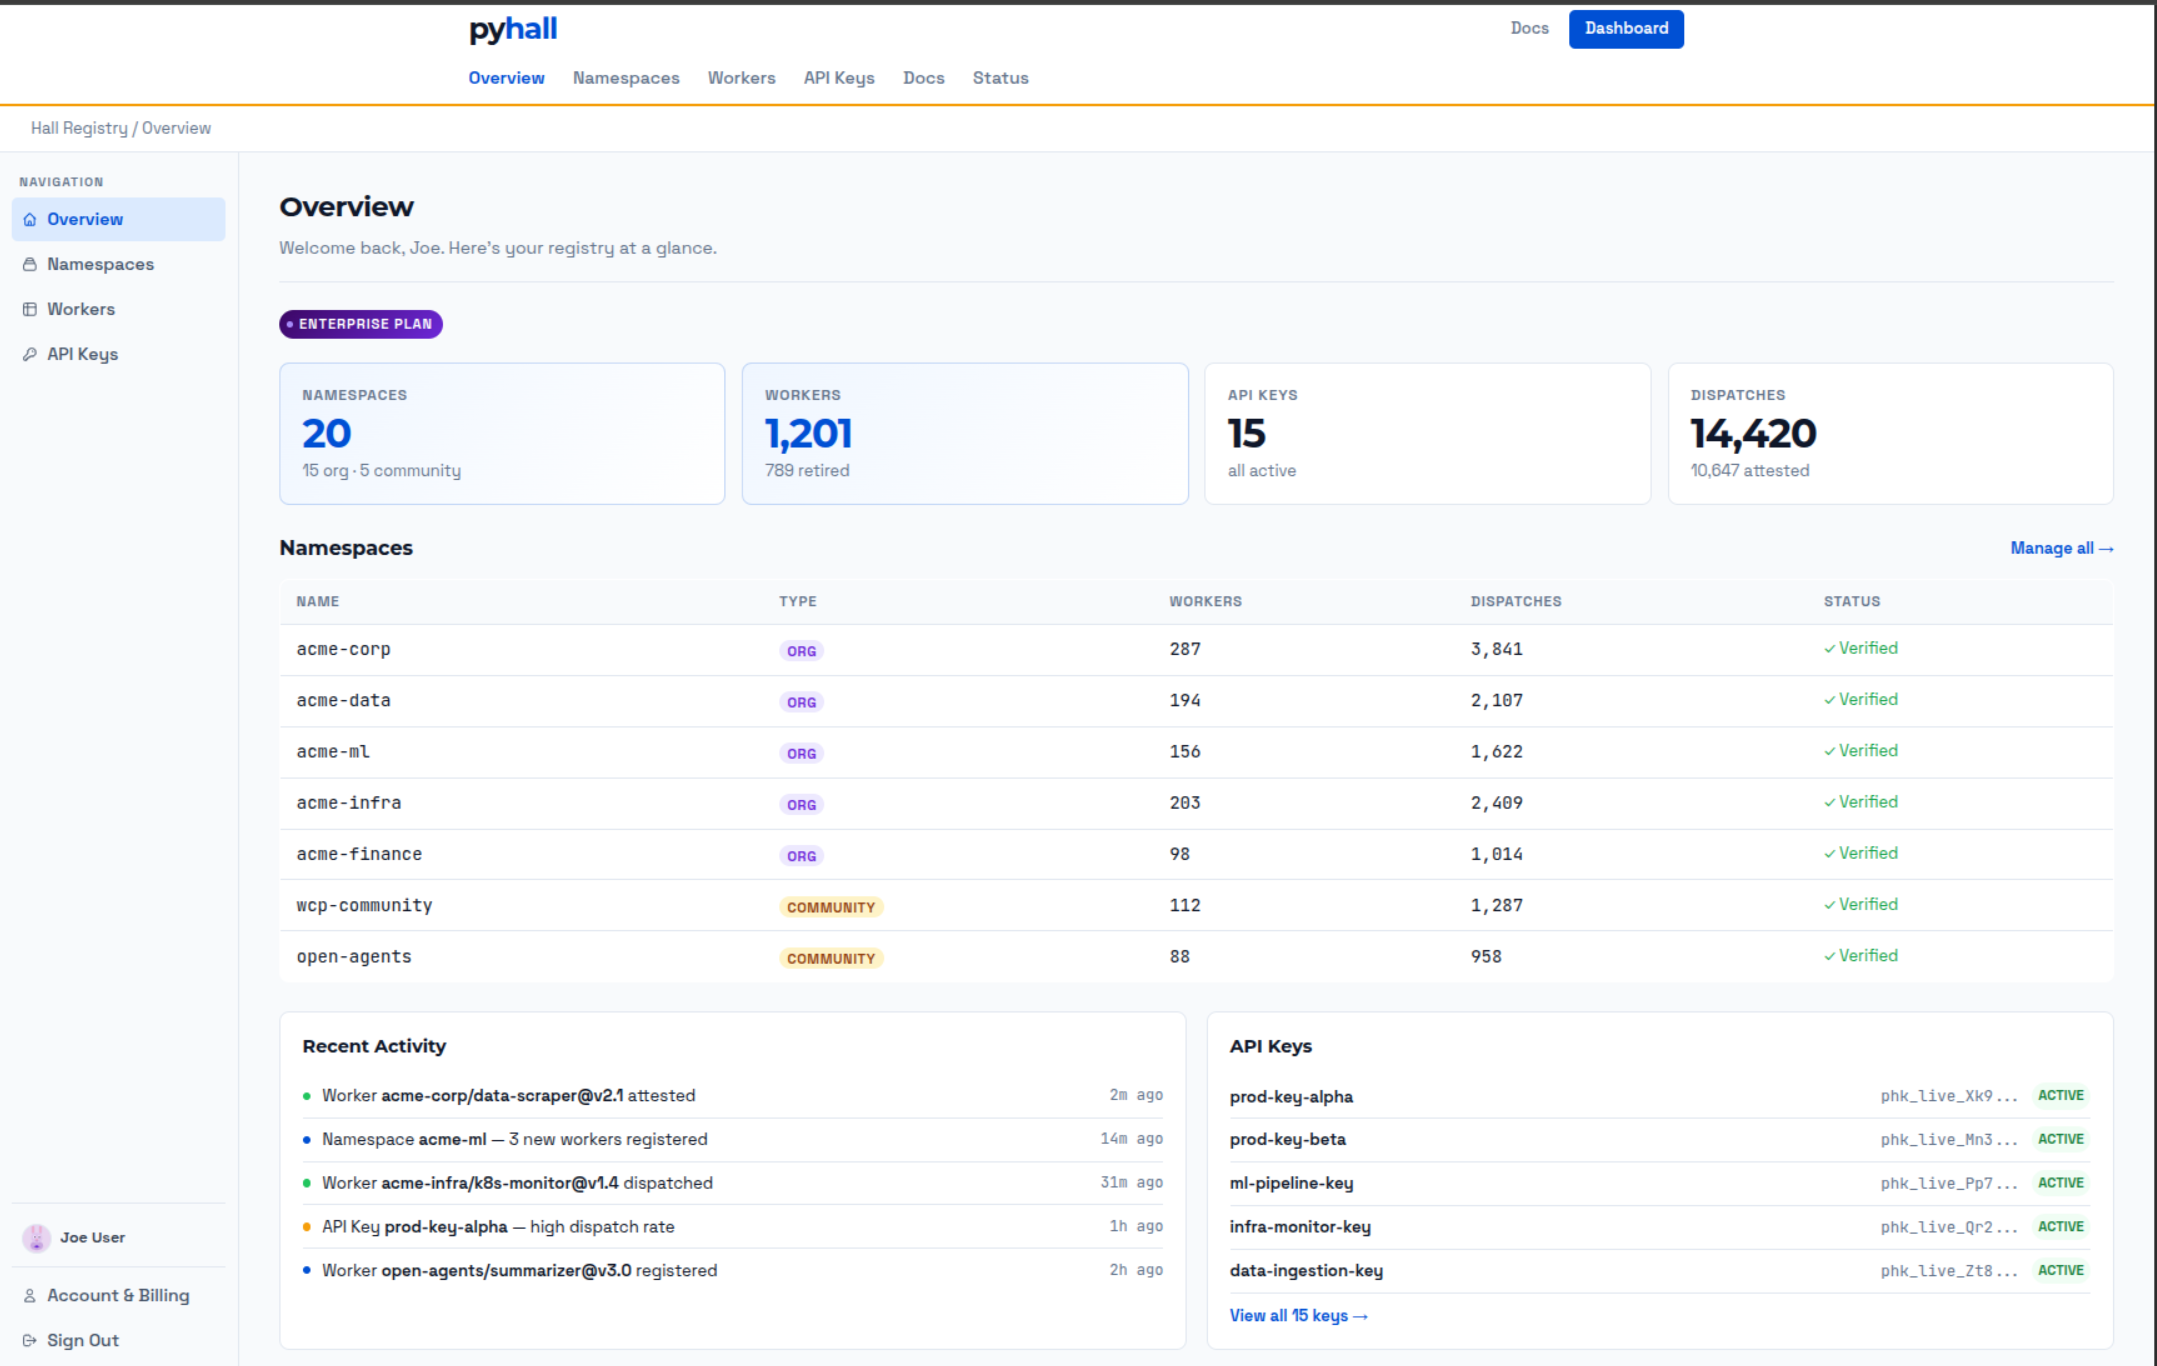Click the COMMUNITY badge for open-agents

[x=831, y=957]
